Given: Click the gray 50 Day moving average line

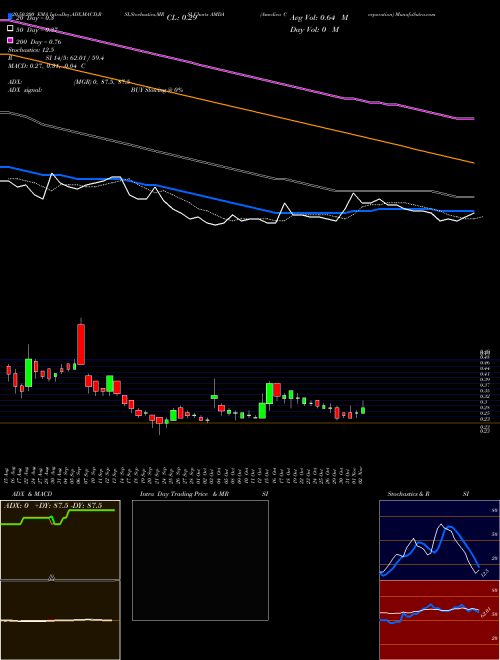Looking at the screenshot, I should 236,168.
